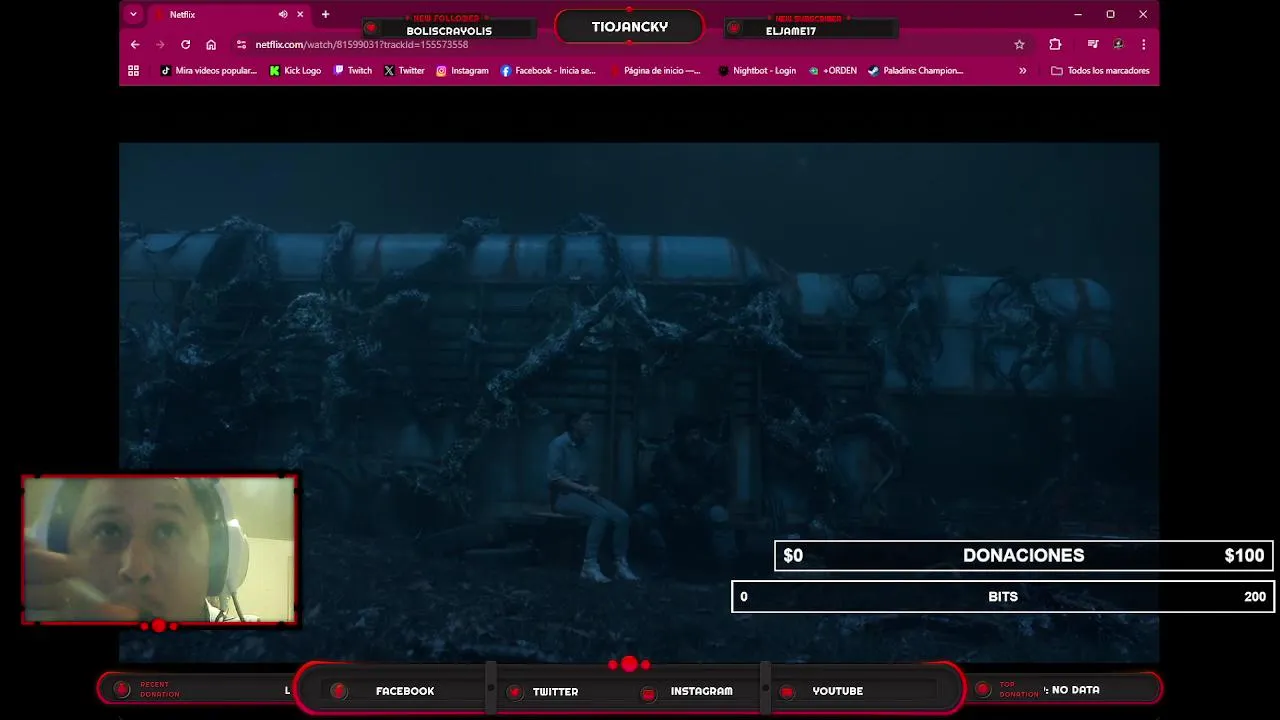This screenshot has width=1280, height=720.
Task: Maximize the browser window
Action: [1110, 14]
